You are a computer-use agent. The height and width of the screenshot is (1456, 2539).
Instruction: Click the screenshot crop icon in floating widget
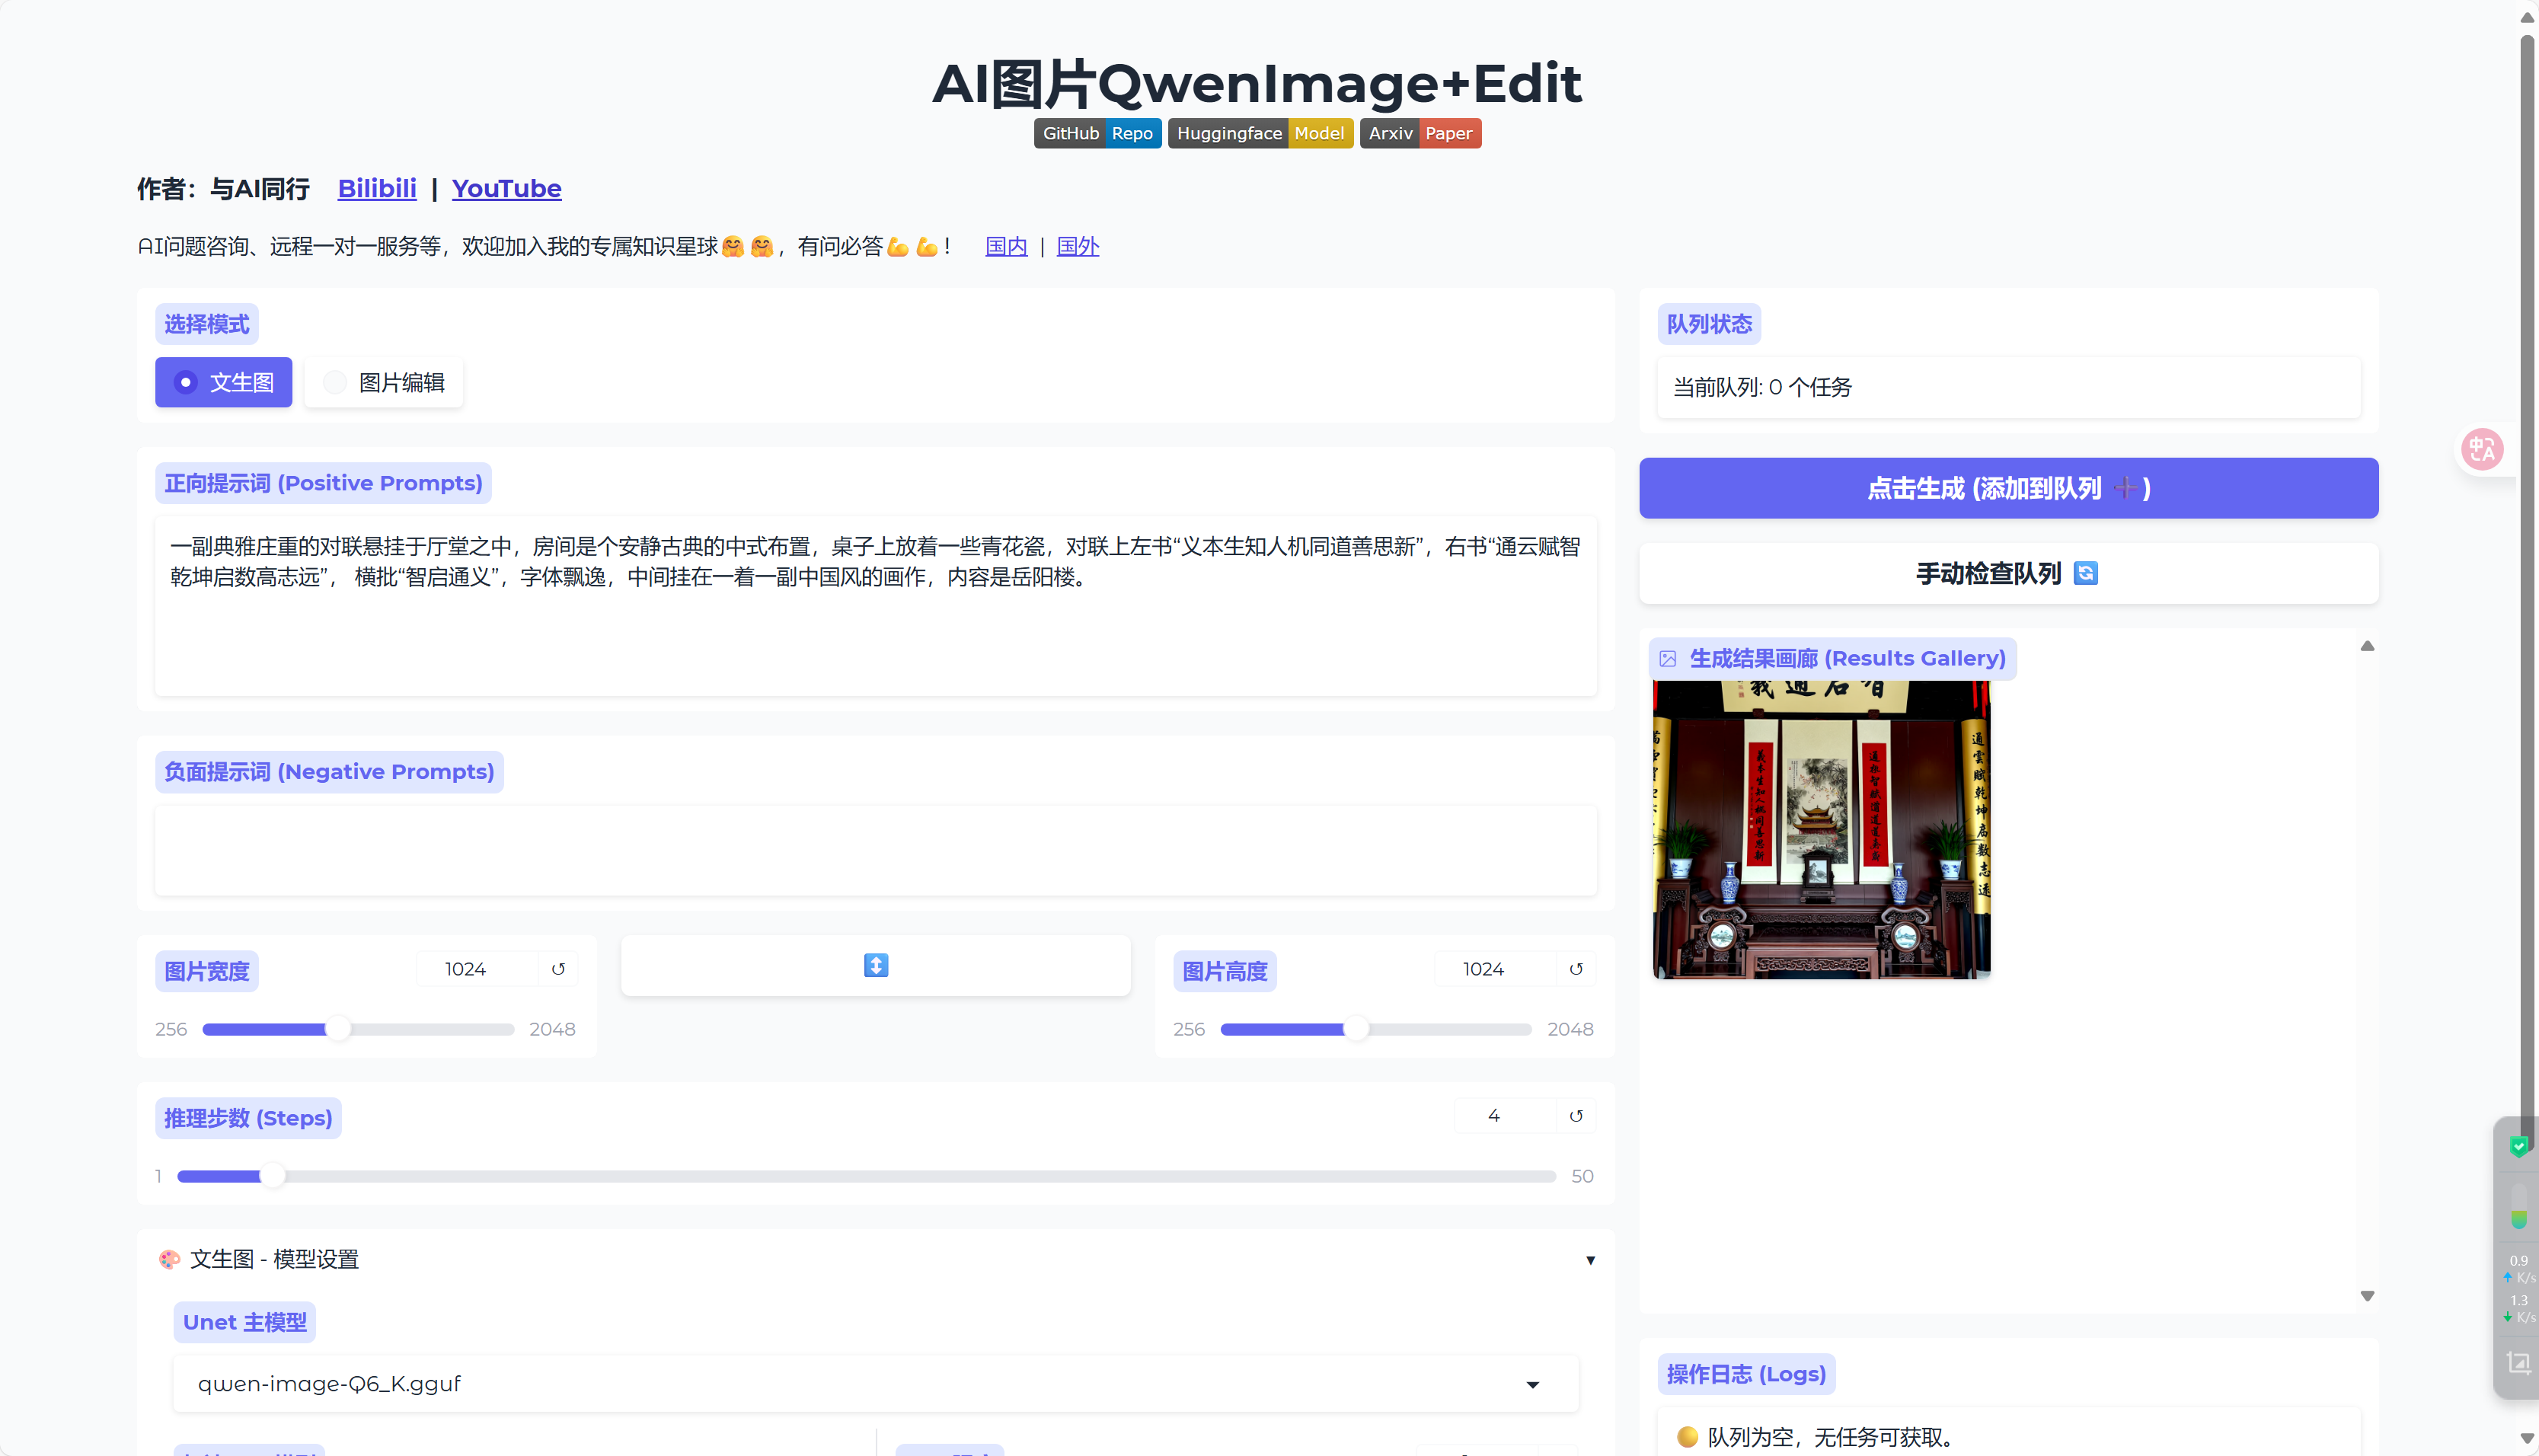(x=2518, y=1362)
